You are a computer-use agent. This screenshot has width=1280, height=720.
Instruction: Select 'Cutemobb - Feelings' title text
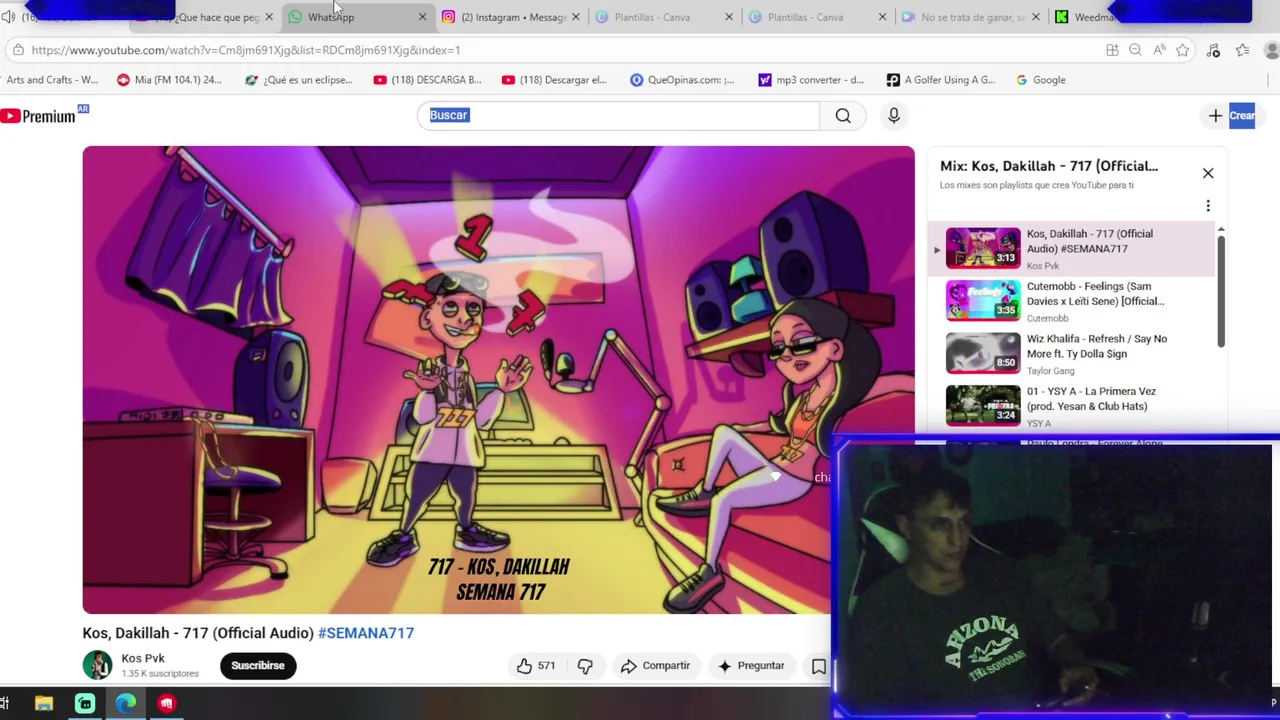[x=1095, y=294]
